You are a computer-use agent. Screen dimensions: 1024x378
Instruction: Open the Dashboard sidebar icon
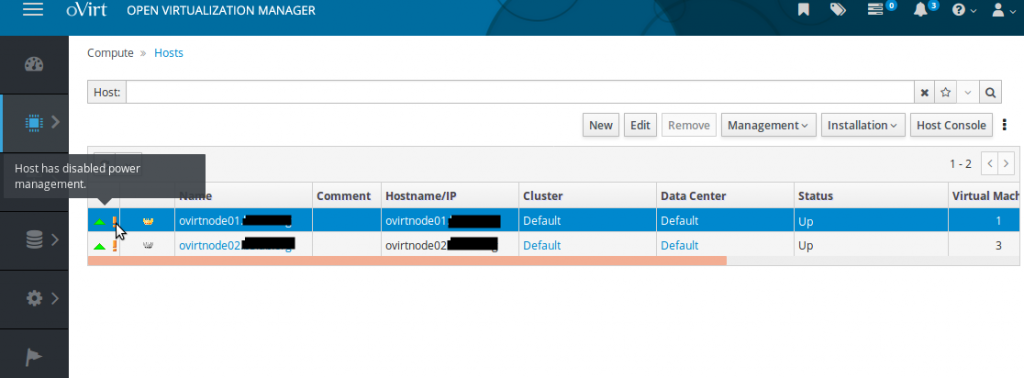click(34, 65)
